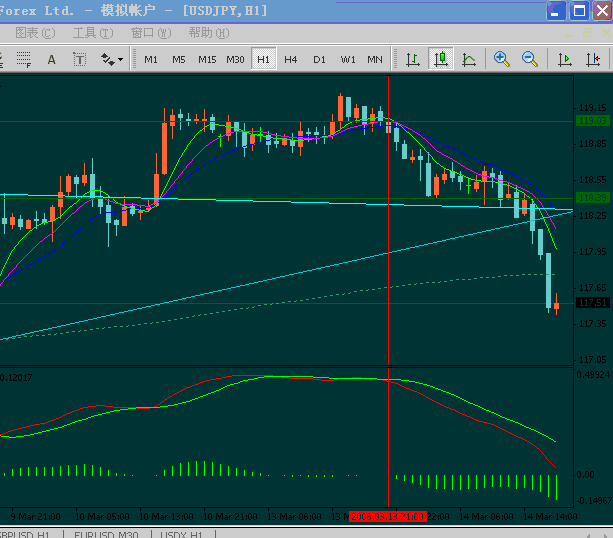The width and height of the screenshot is (613, 538).
Task: Open the 窗口(W) menu
Action: tap(150, 33)
